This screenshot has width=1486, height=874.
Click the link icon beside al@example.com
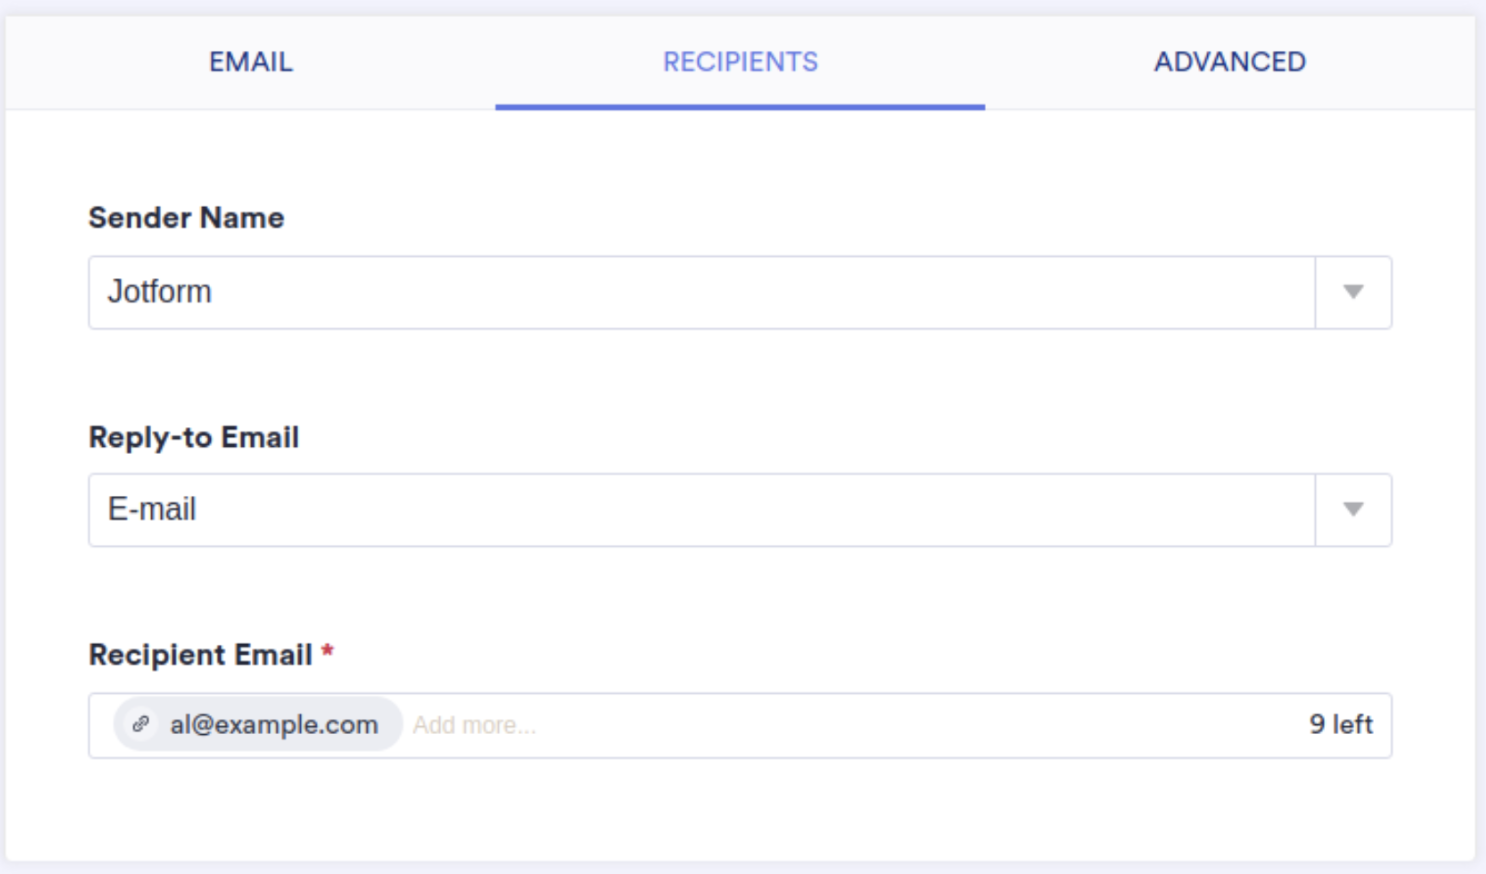(141, 724)
